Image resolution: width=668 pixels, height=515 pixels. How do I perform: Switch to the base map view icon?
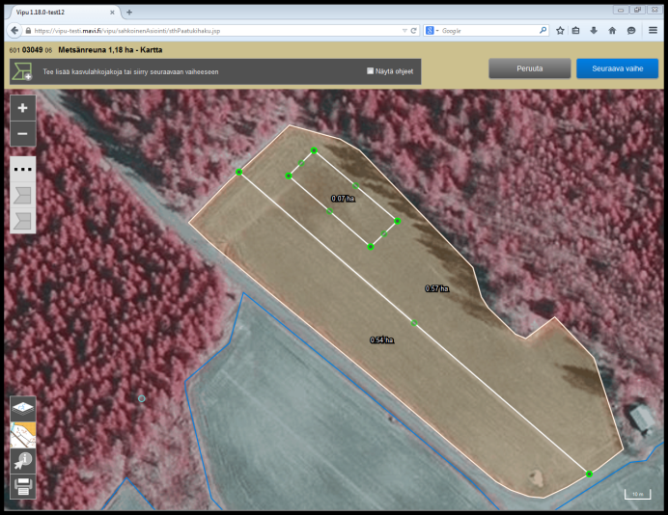(22, 434)
